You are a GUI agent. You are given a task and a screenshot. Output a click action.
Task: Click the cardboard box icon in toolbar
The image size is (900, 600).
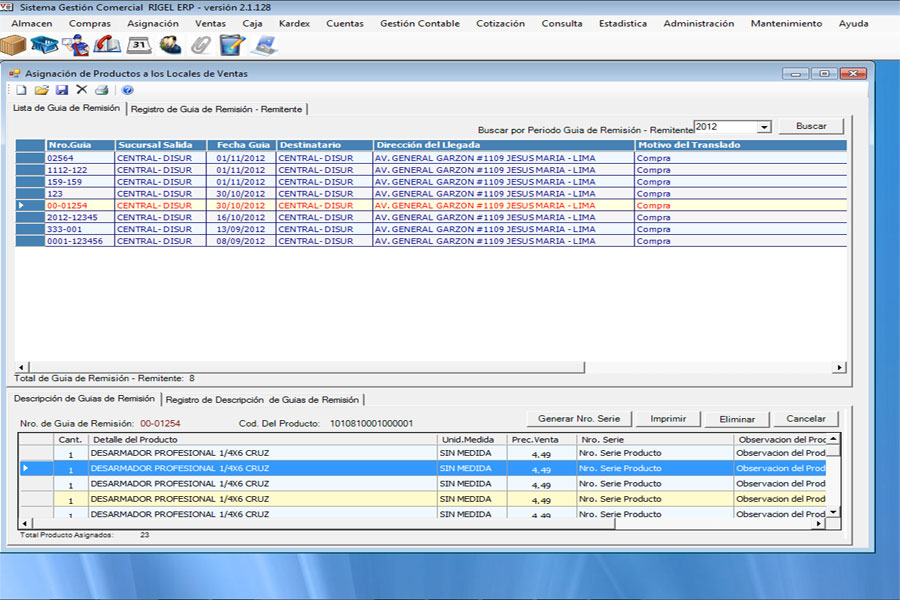pos(13,44)
